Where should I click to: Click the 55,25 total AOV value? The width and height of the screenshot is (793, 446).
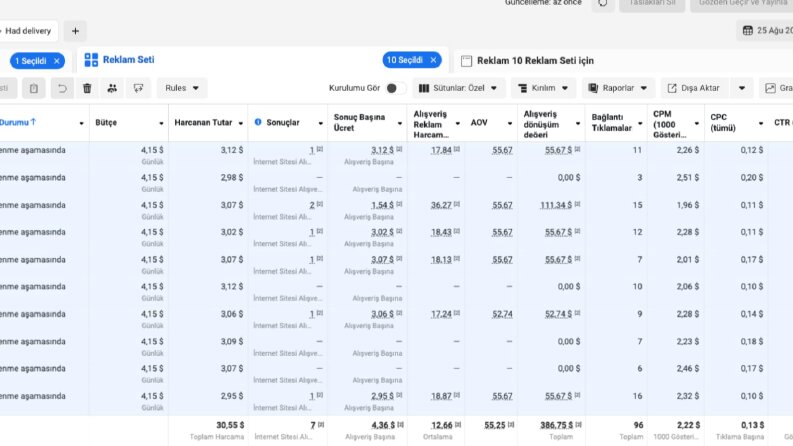[x=494, y=425]
